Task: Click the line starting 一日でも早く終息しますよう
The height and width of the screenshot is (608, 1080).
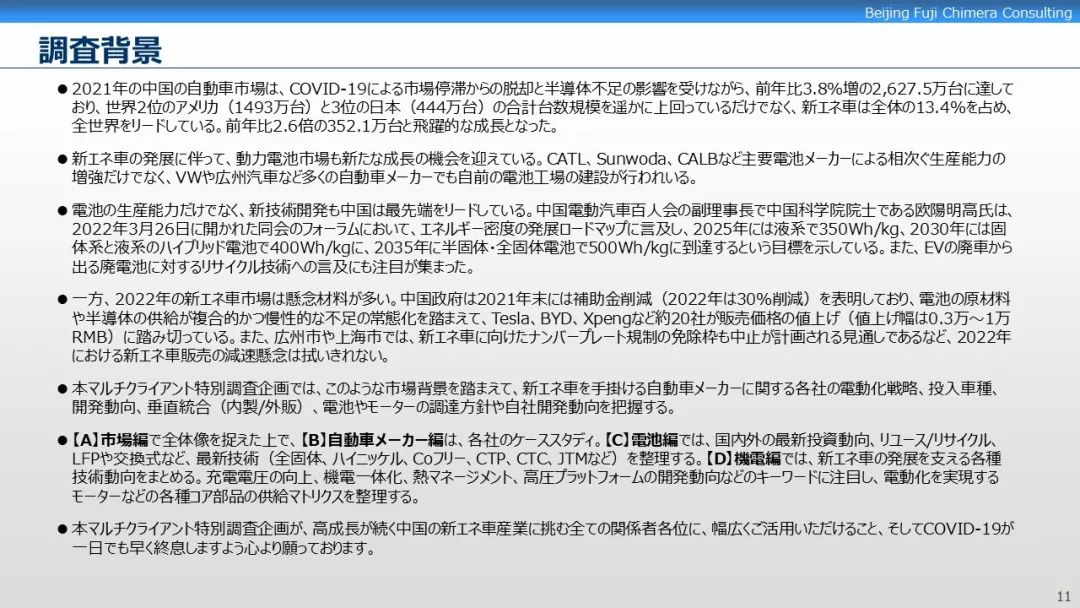Action: pyautogui.click(x=223, y=549)
